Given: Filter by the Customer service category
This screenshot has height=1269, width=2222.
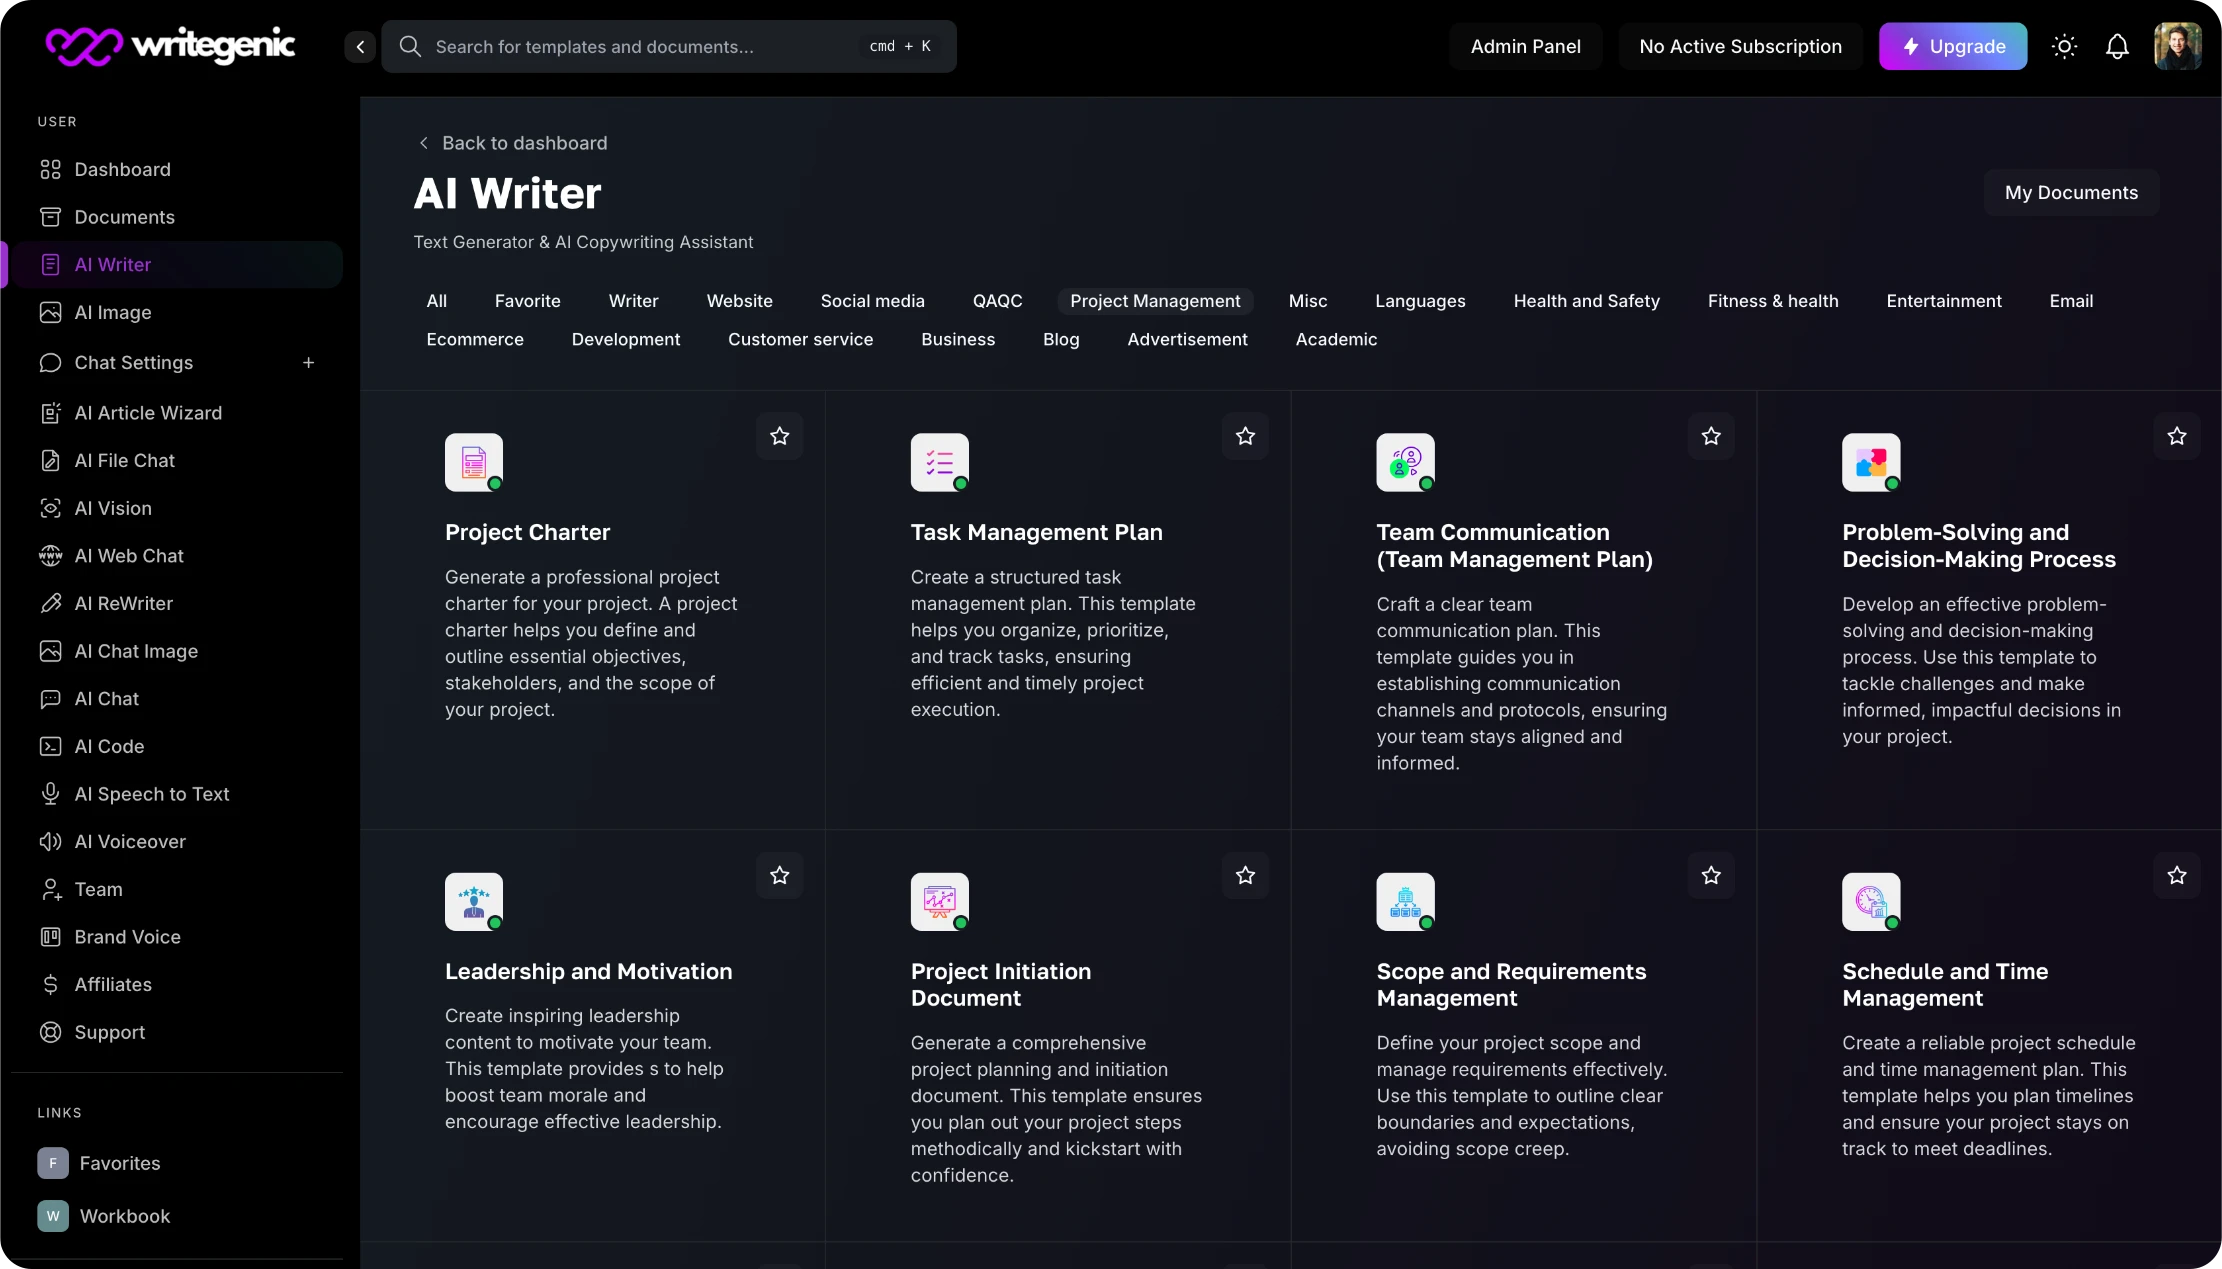Looking at the screenshot, I should pos(801,339).
